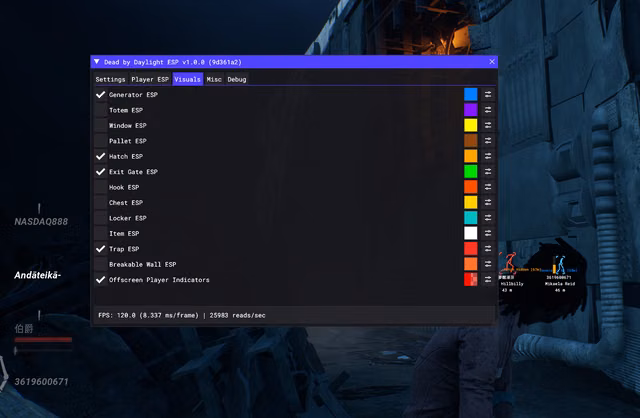Open the Debug tab
Image resolution: width=640 pixels, height=418 pixels.
point(237,79)
